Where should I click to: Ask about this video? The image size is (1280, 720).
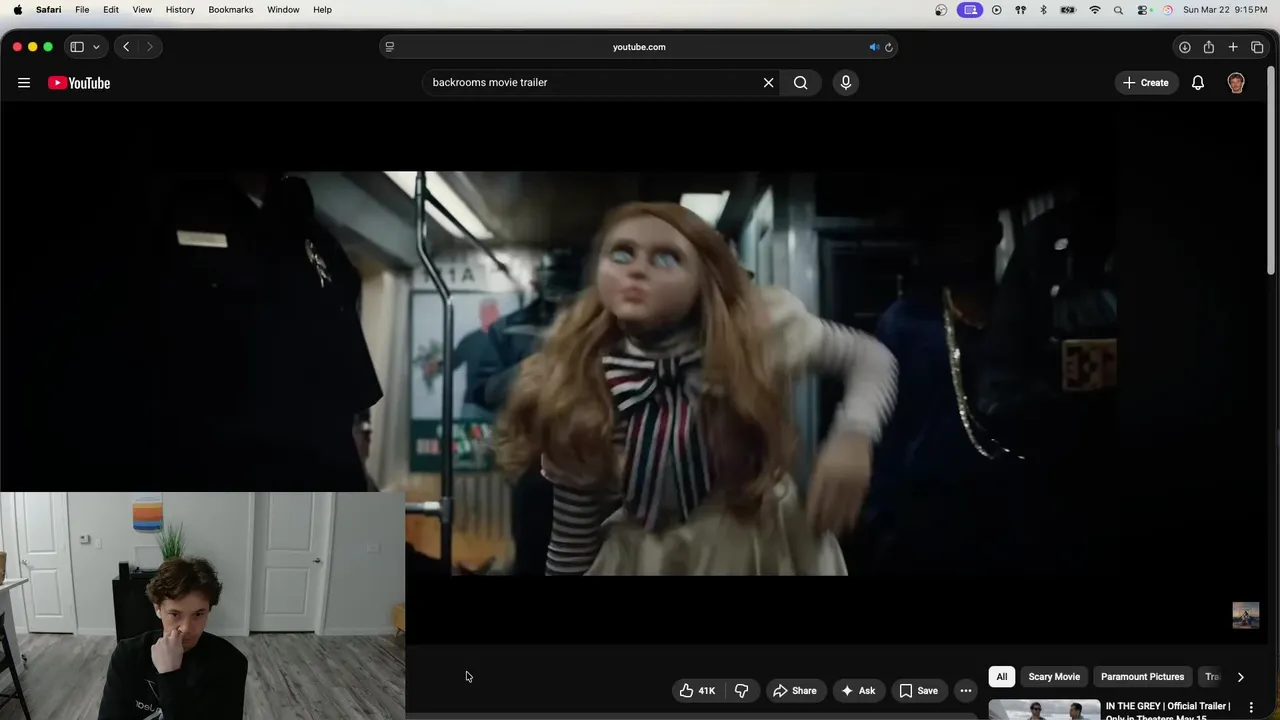point(858,691)
